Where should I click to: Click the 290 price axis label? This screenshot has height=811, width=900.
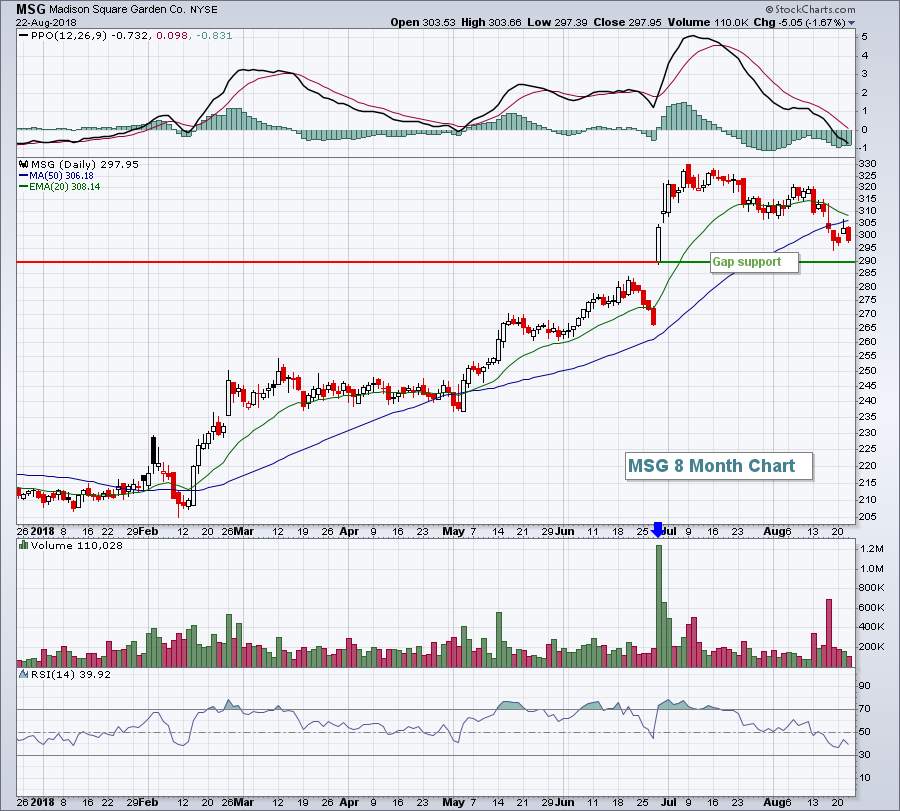[867, 261]
